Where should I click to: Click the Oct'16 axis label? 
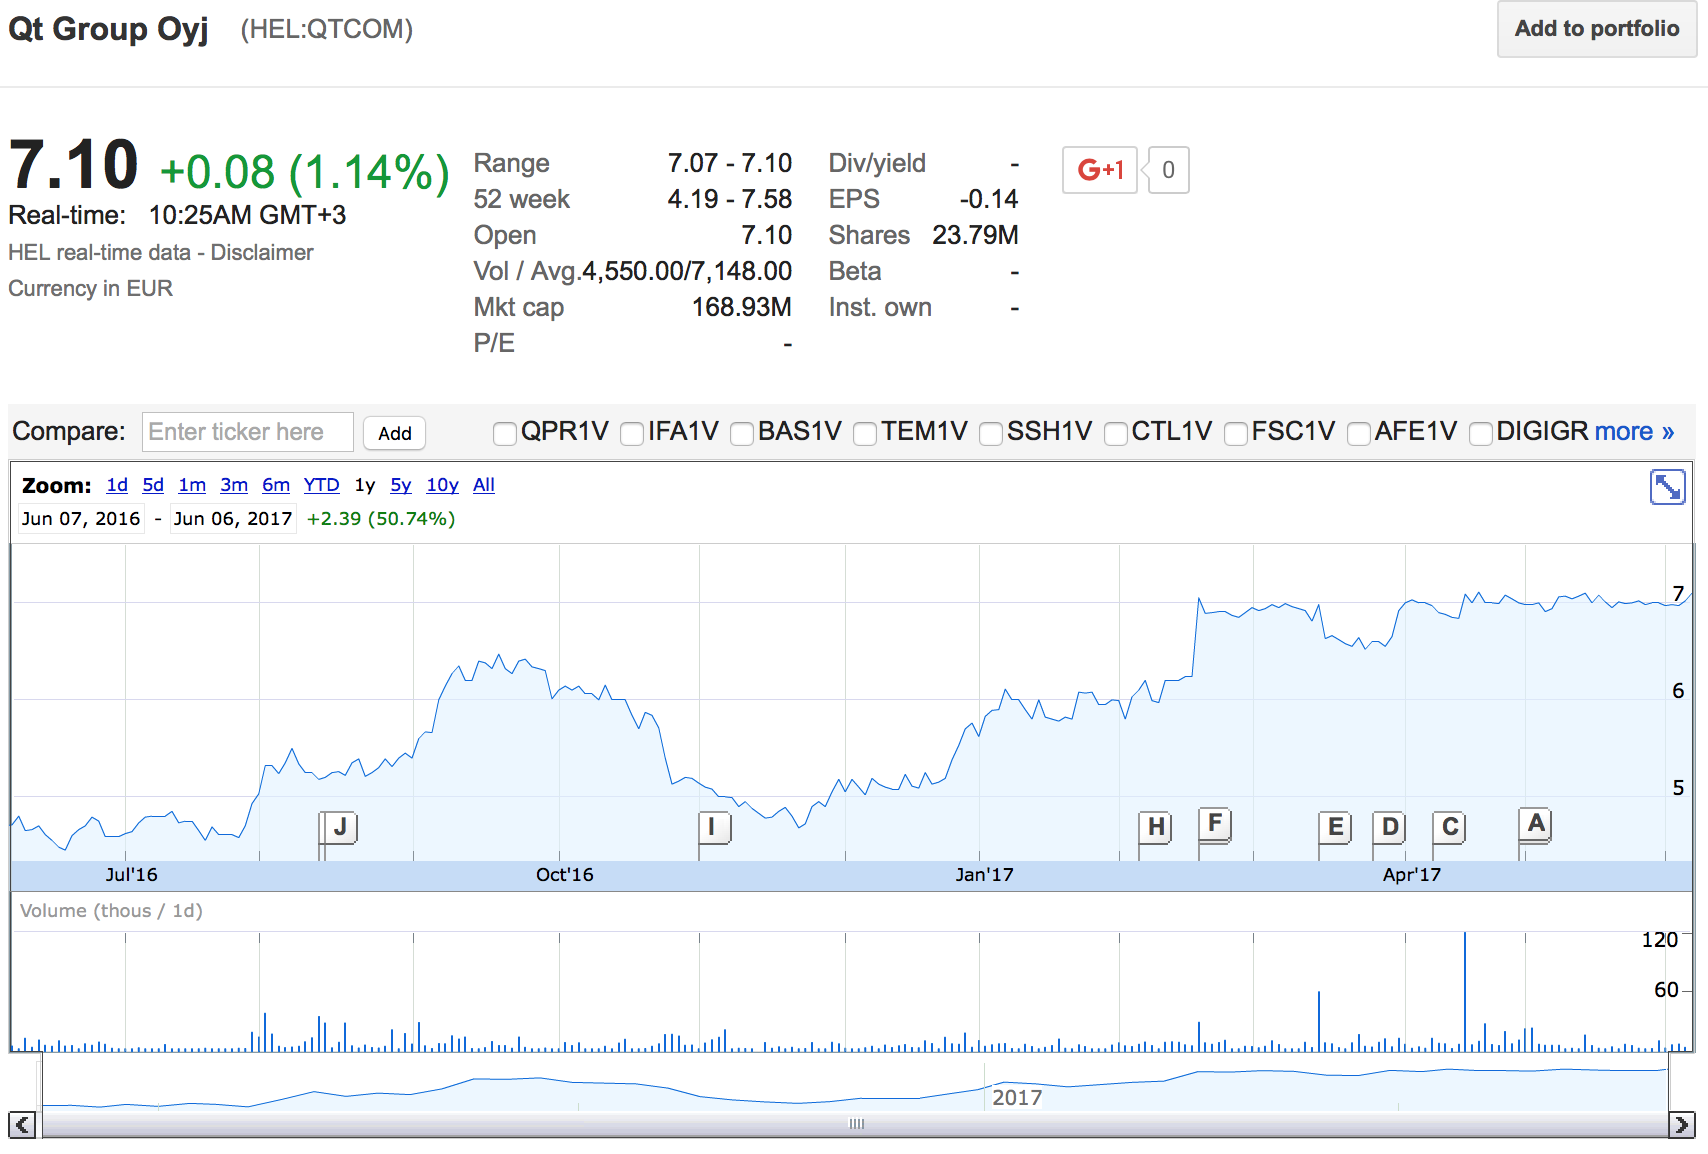(564, 875)
